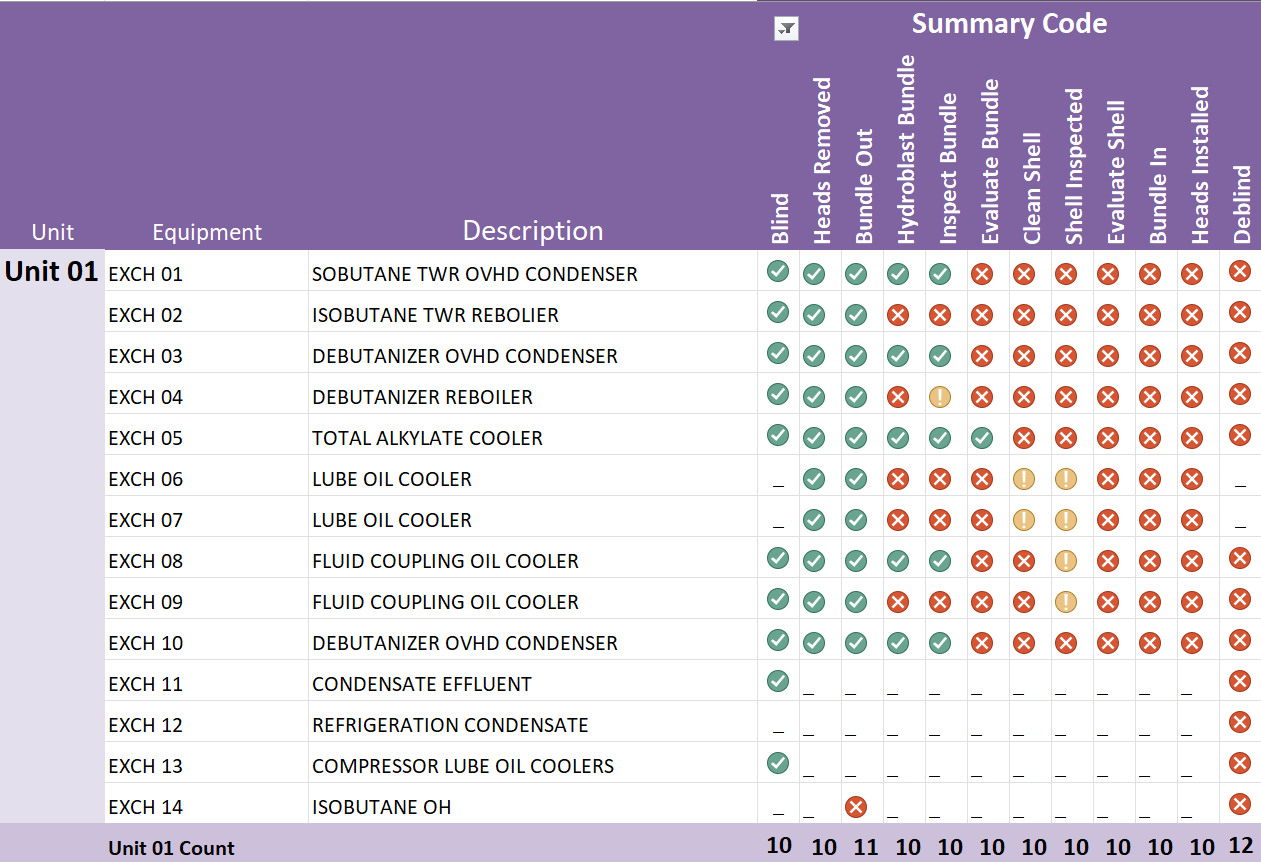Click green check for EXCH 13 Blind
Viewport: 1261px width, 862px height.
point(778,763)
